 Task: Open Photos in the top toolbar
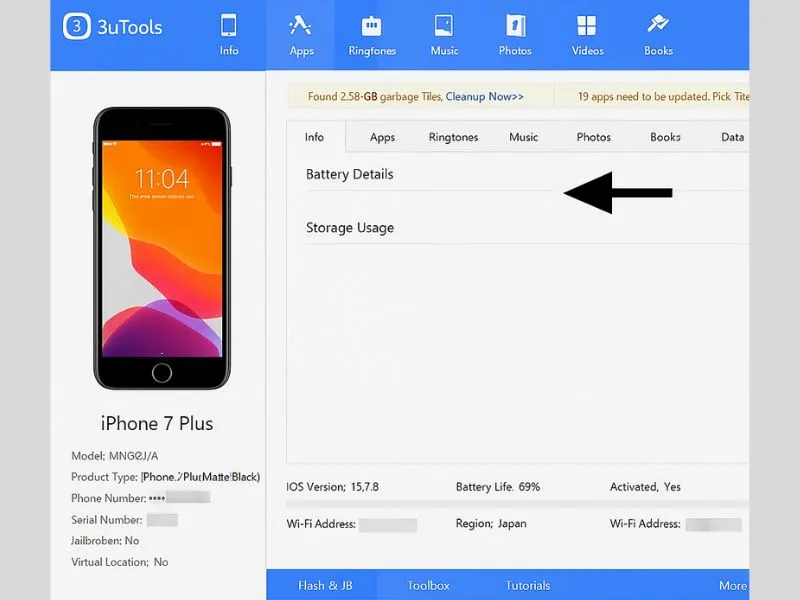click(515, 35)
